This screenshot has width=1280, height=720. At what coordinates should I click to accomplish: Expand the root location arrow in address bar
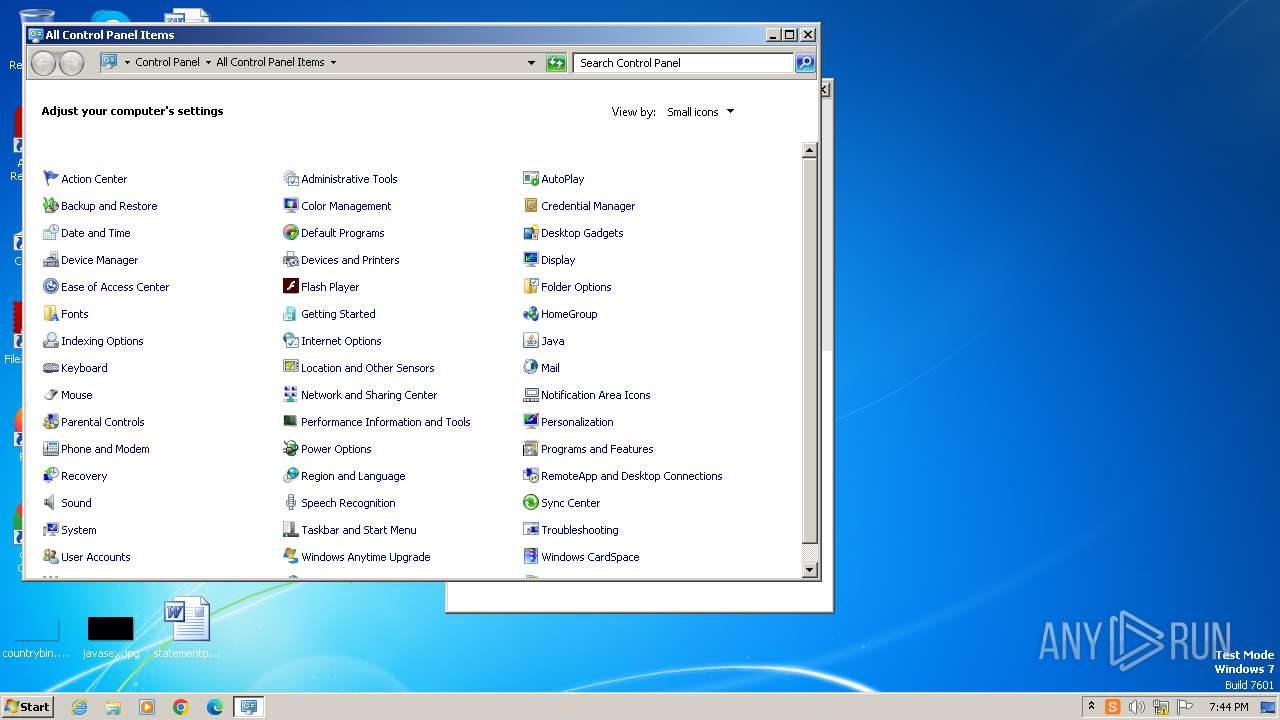[127, 62]
